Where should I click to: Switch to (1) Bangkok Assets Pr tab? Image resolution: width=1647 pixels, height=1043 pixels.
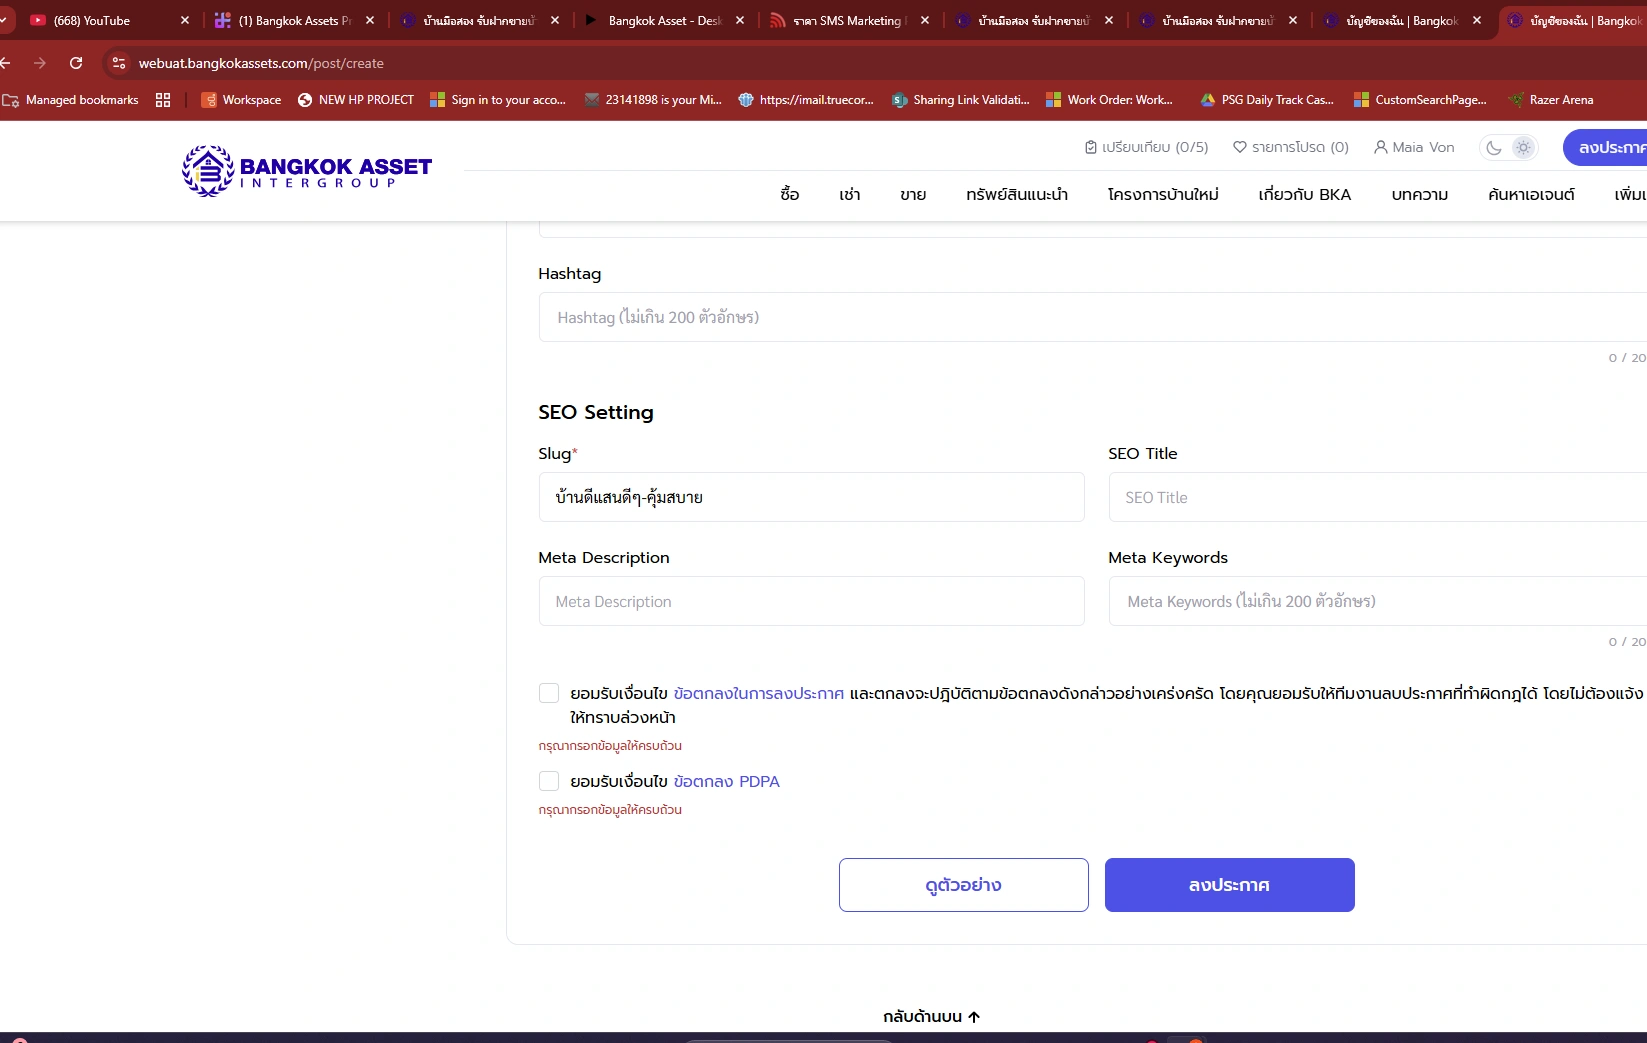(295, 20)
